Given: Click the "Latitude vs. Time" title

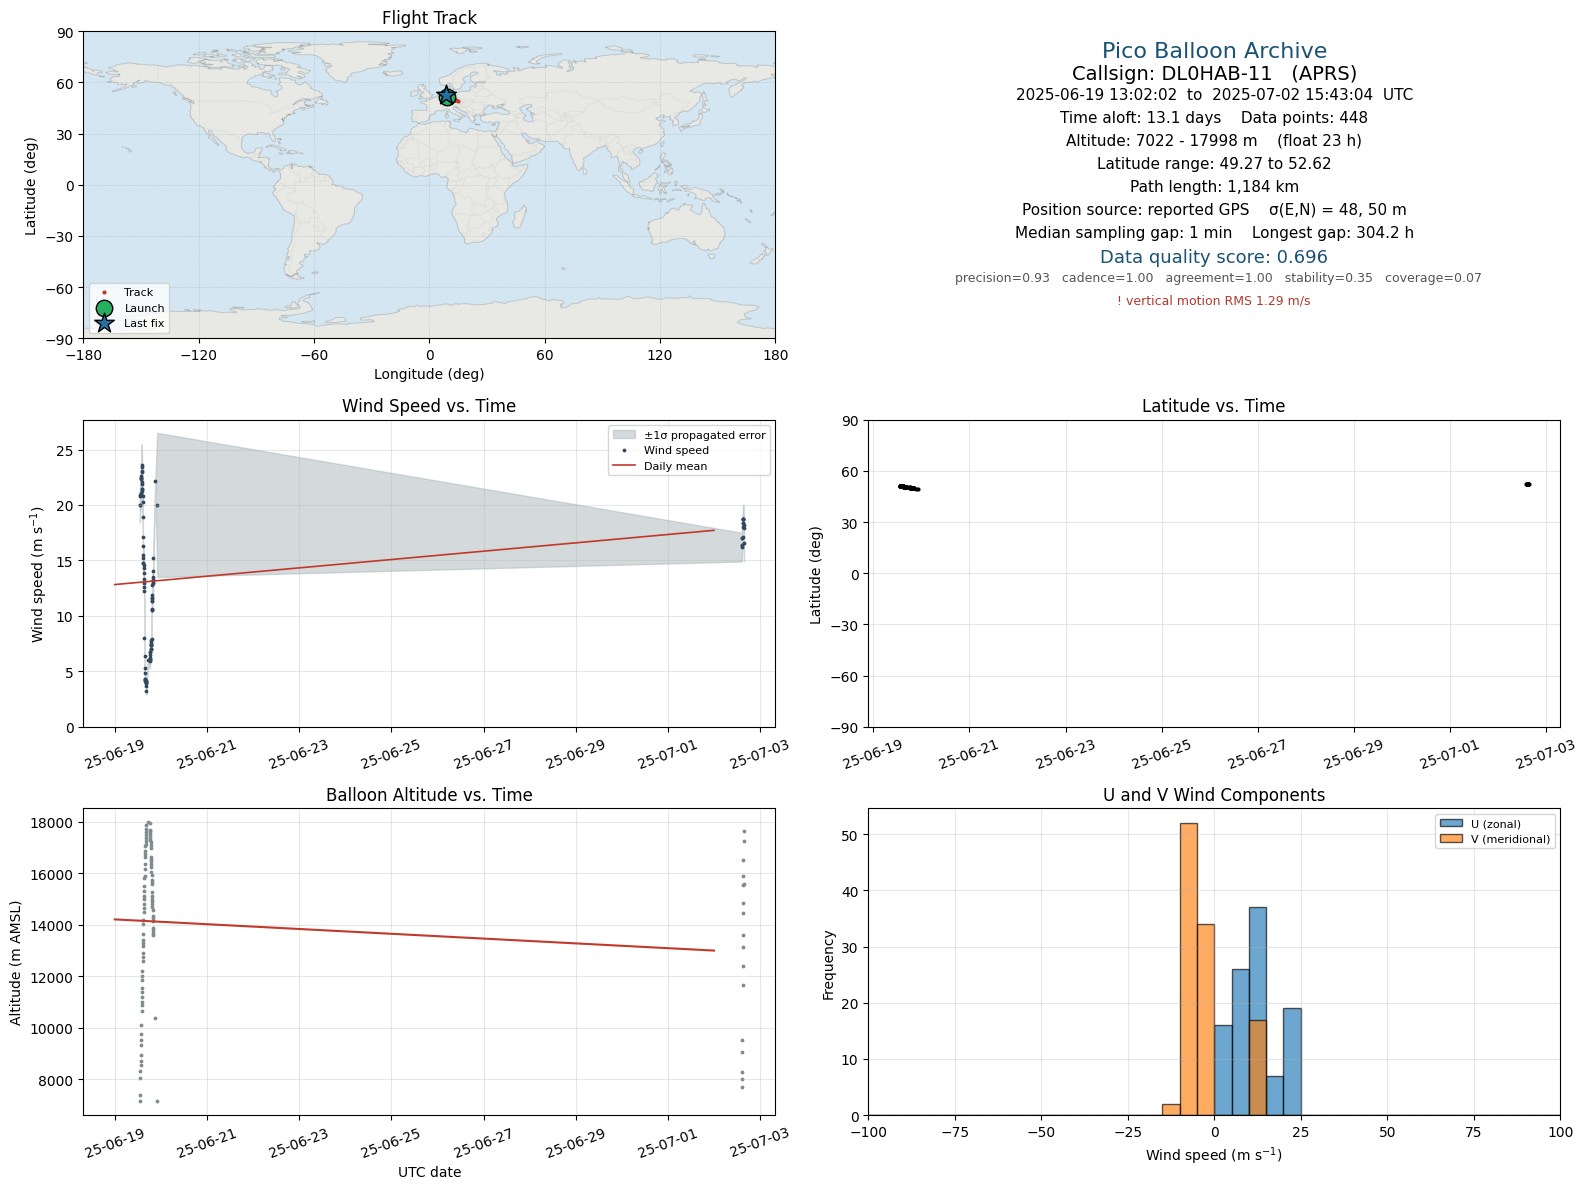Looking at the screenshot, I should point(1214,406).
